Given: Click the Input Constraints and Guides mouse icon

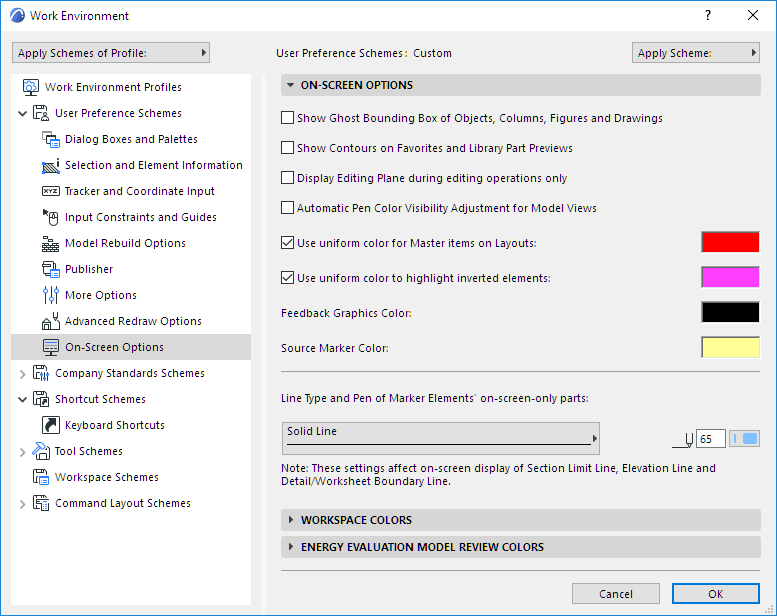Looking at the screenshot, I should click(51, 217).
